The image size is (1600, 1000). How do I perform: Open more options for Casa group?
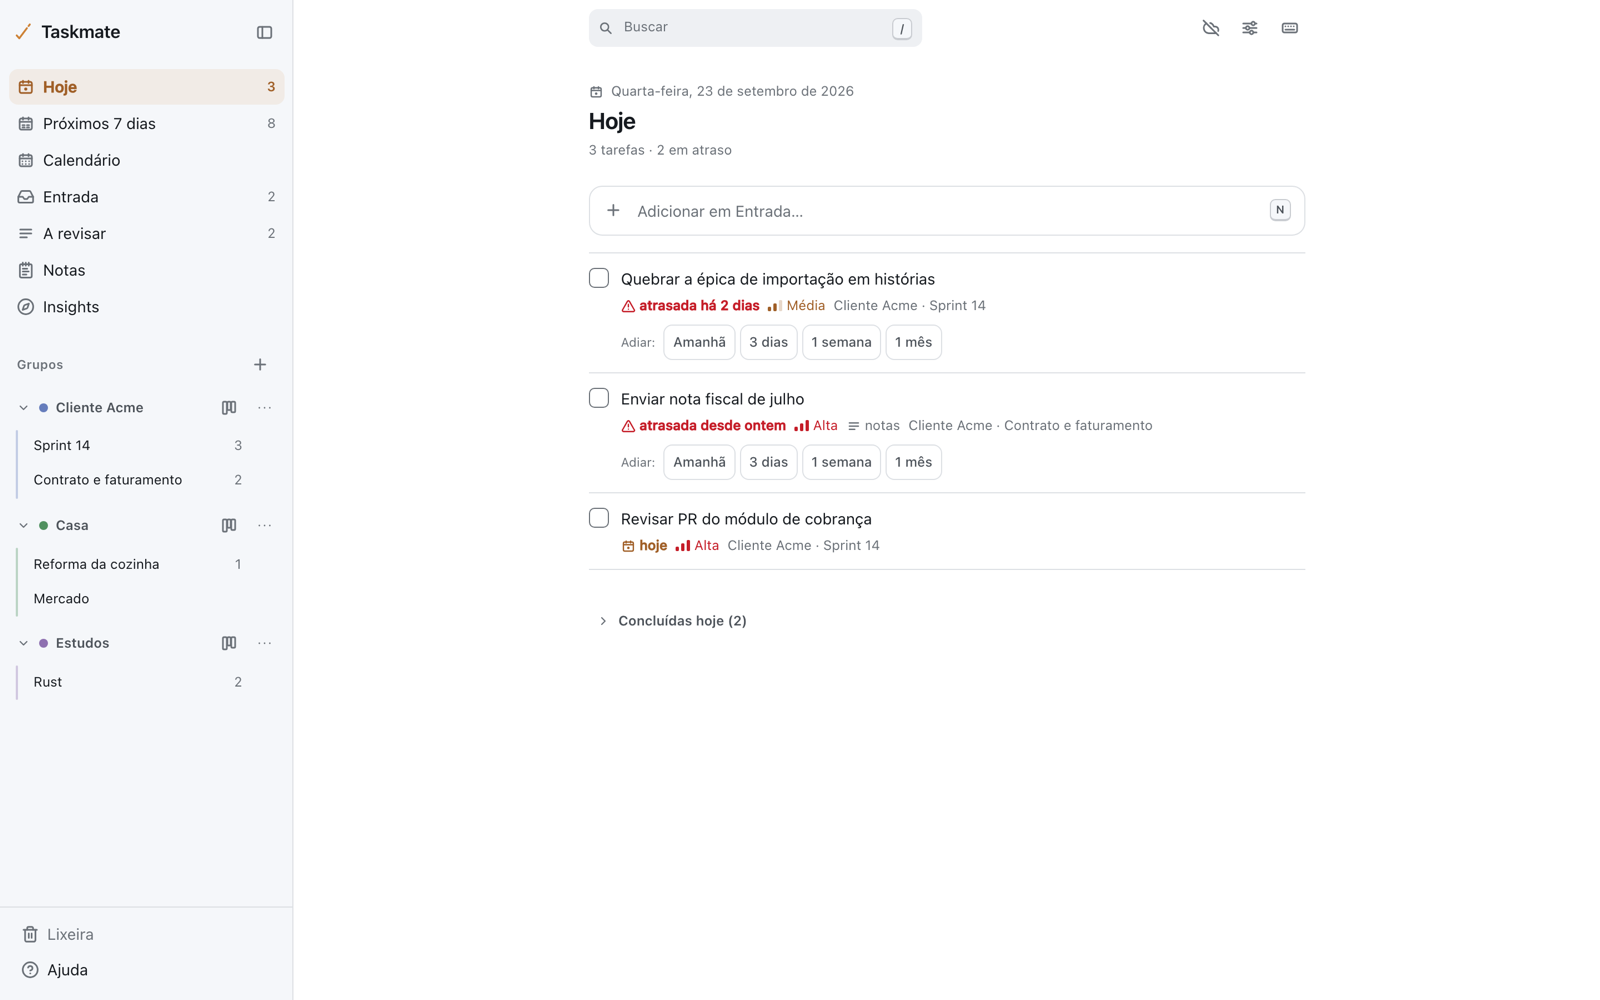264,525
